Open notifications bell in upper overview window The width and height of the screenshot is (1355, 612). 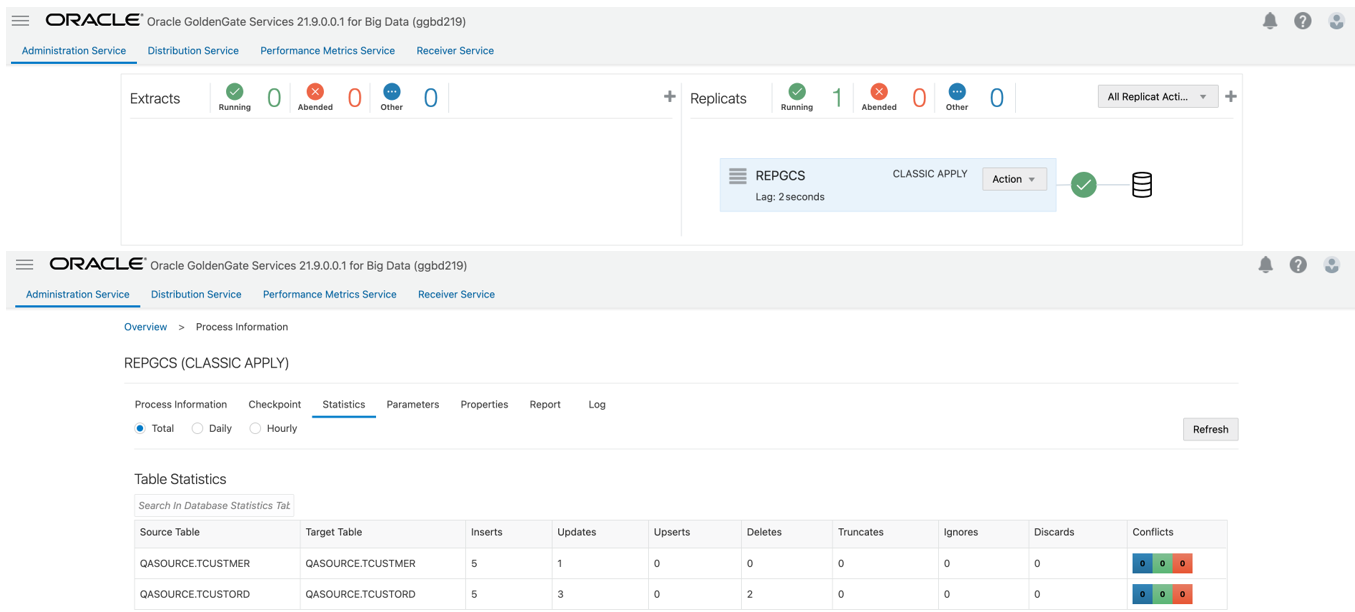tap(1270, 20)
